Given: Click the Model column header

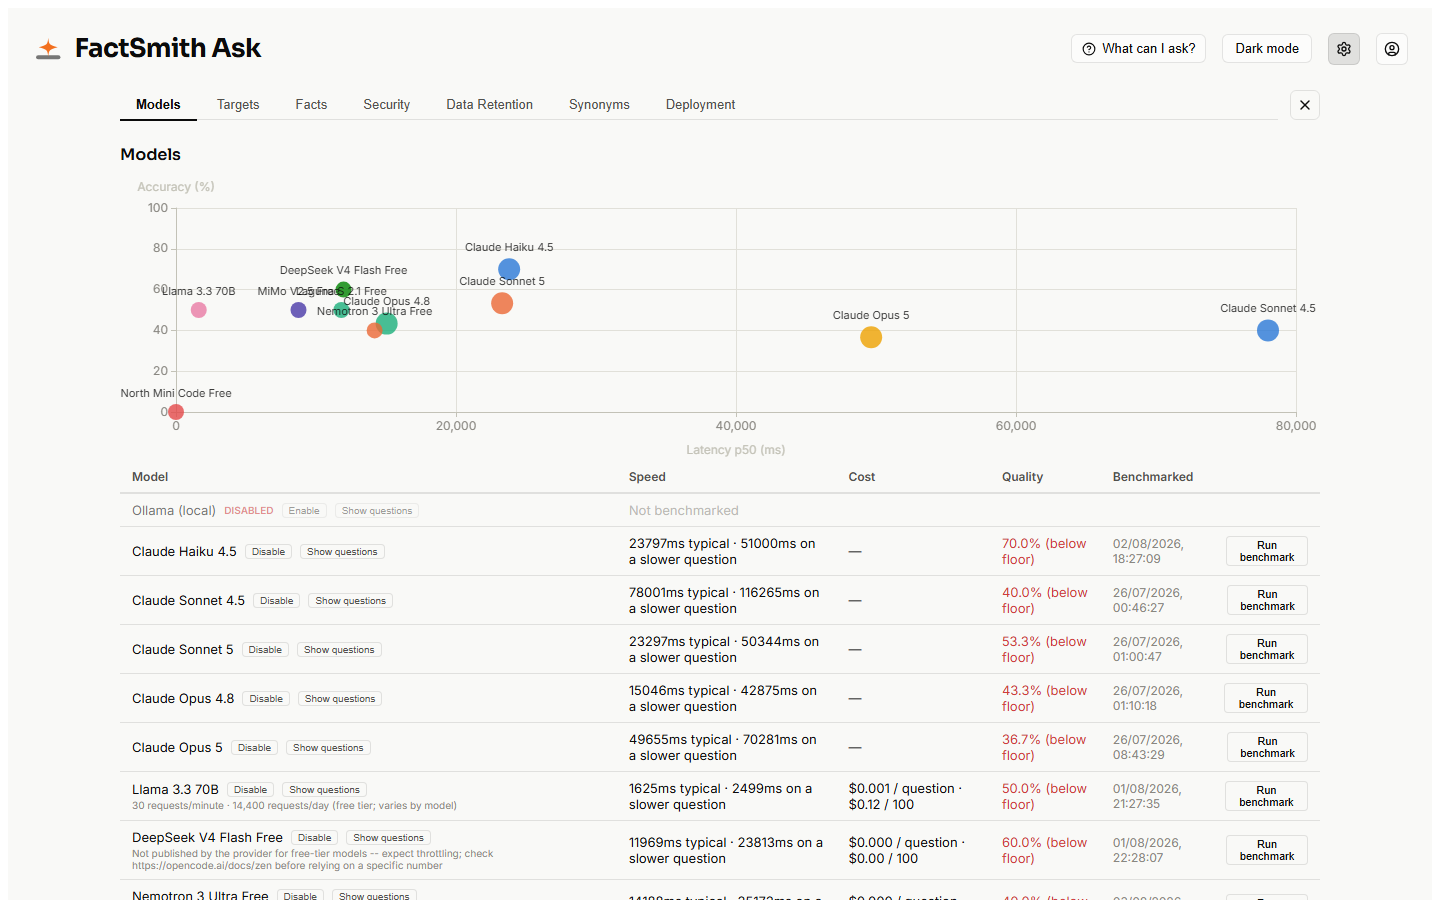Looking at the screenshot, I should [150, 477].
